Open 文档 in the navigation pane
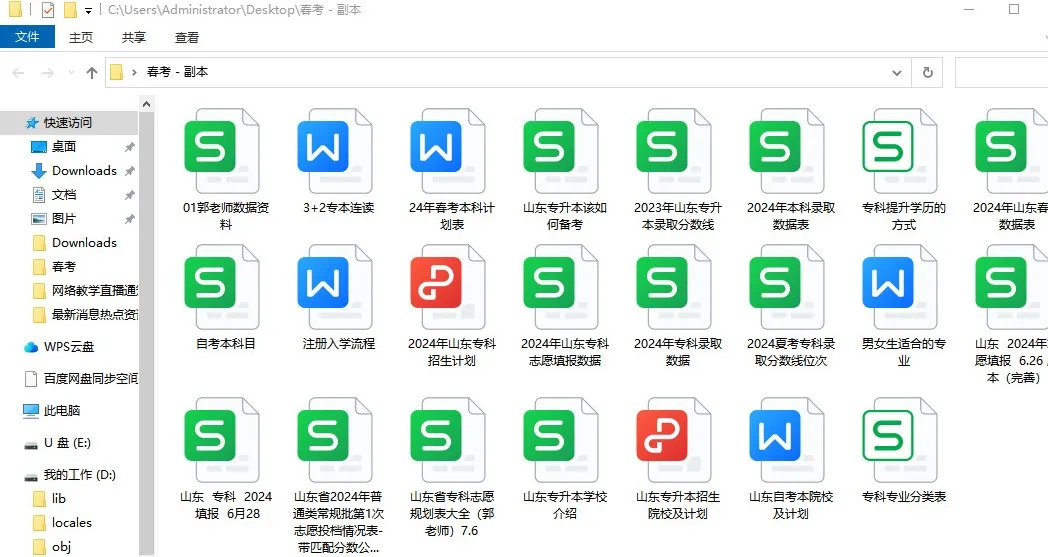This screenshot has height=557, width=1048. tap(64, 195)
